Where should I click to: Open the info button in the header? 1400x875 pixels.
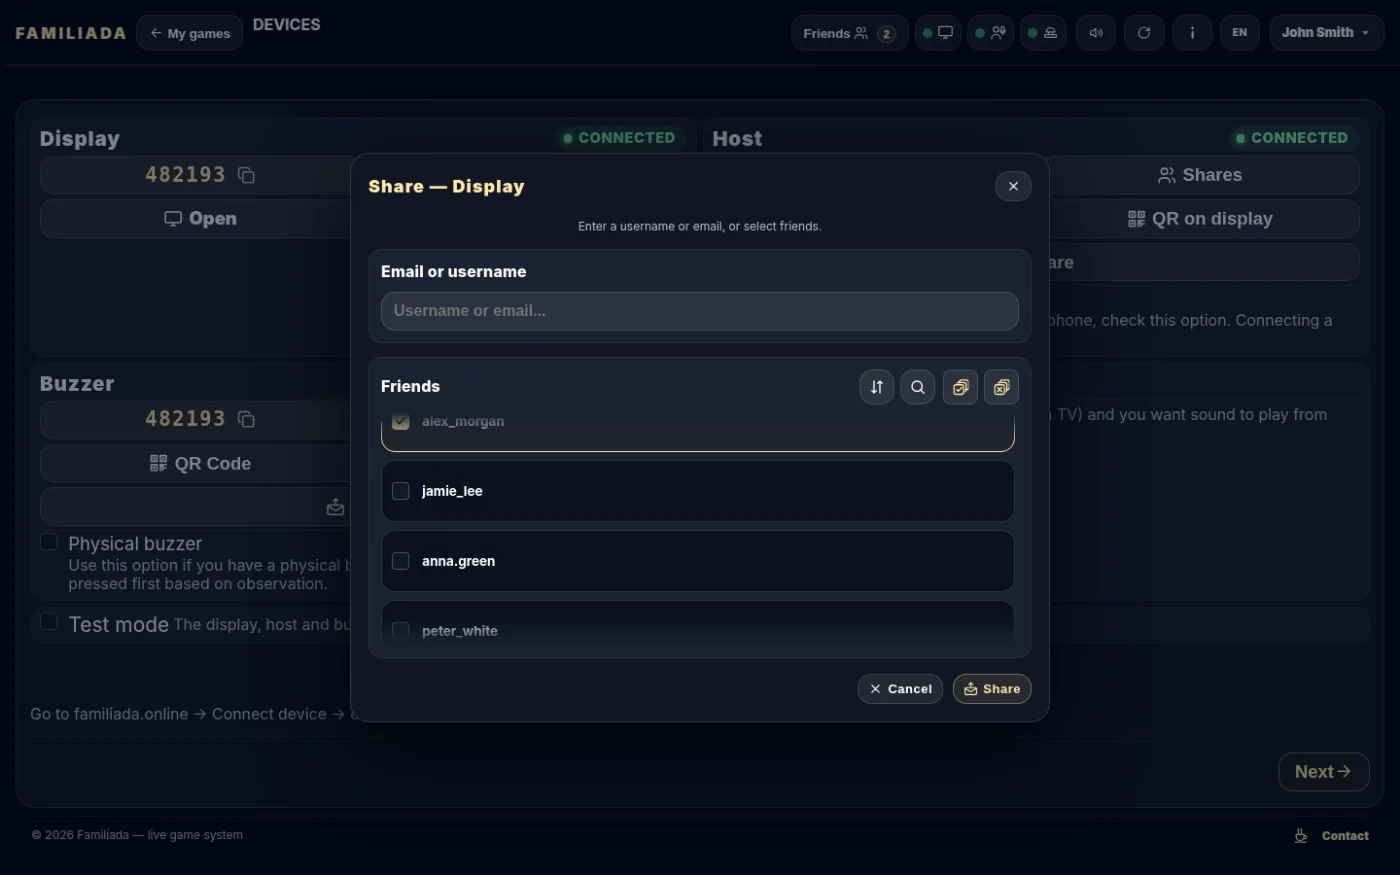(x=1192, y=33)
